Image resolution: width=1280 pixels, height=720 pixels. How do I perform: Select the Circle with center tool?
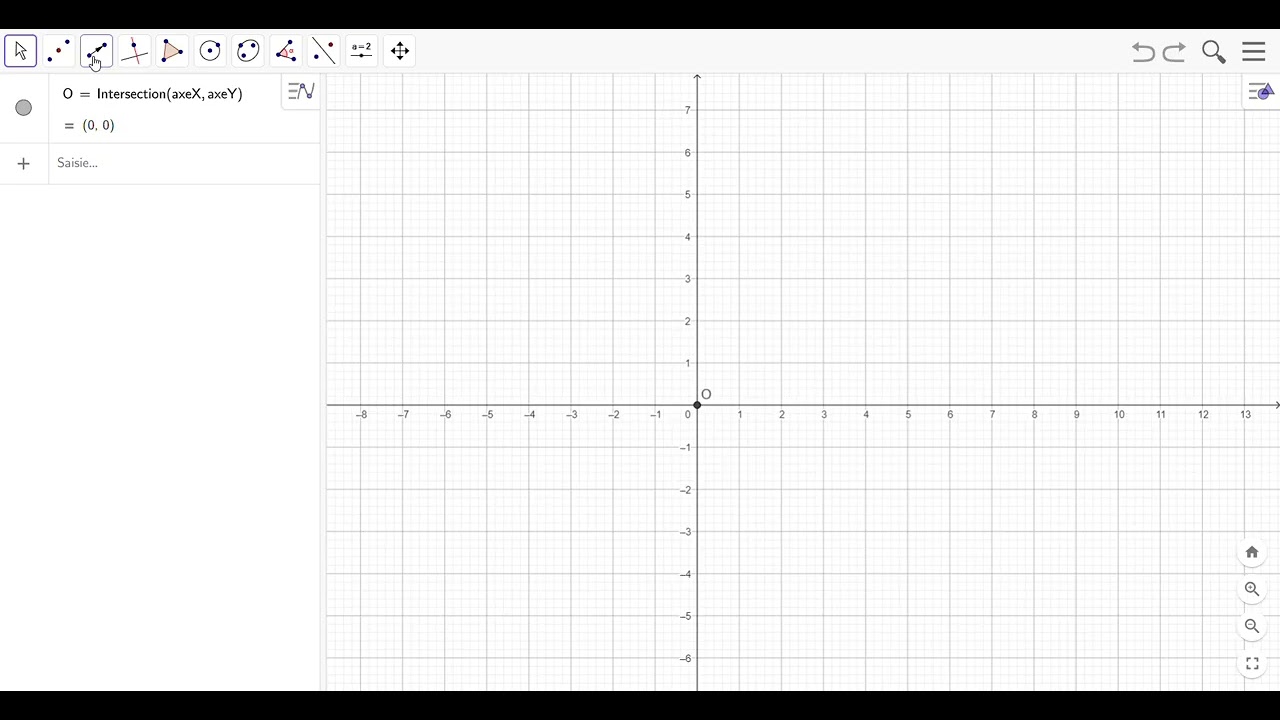click(x=210, y=51)
